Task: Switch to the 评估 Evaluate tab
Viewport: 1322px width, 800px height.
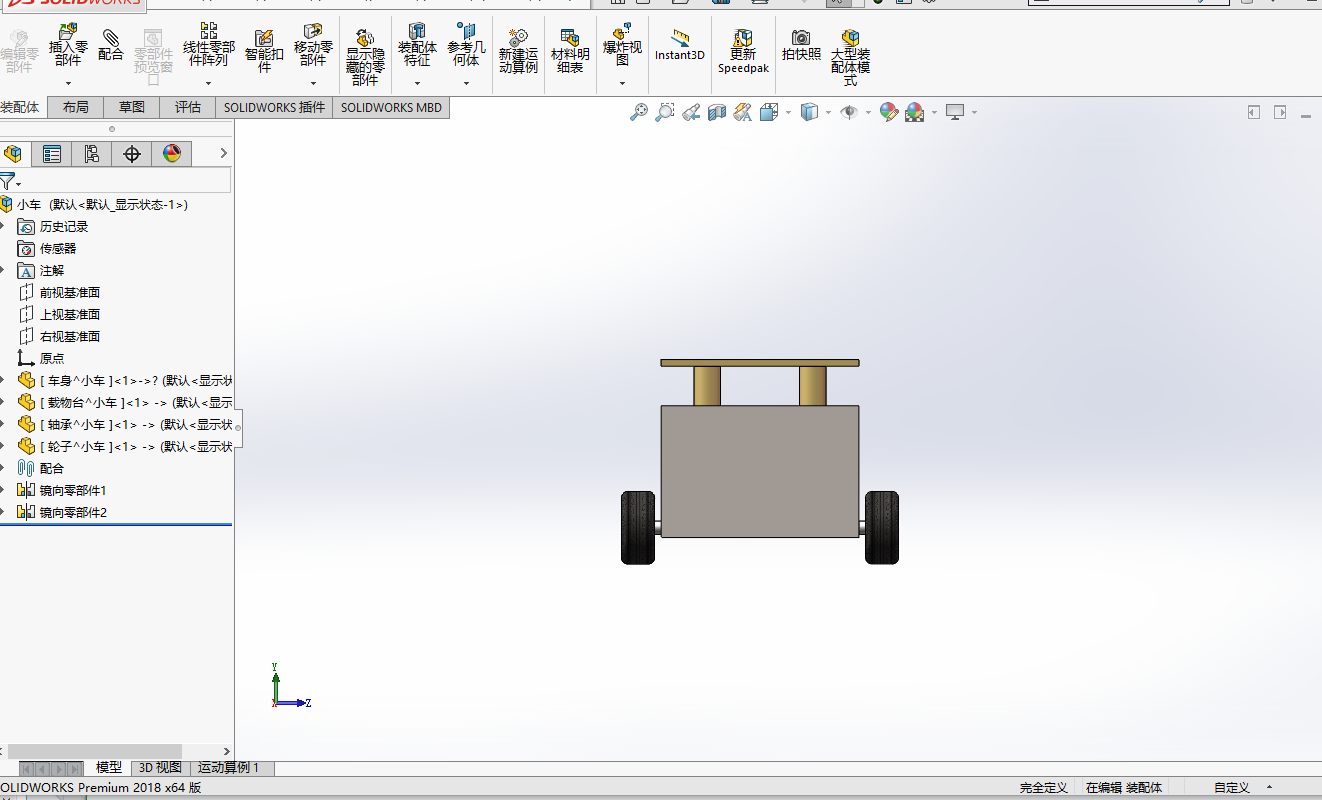Action: tap(188, 107)
